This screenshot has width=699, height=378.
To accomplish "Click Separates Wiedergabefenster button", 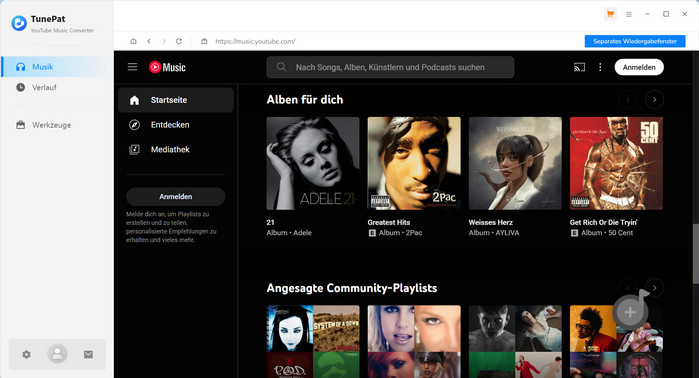I will point(635,41).
